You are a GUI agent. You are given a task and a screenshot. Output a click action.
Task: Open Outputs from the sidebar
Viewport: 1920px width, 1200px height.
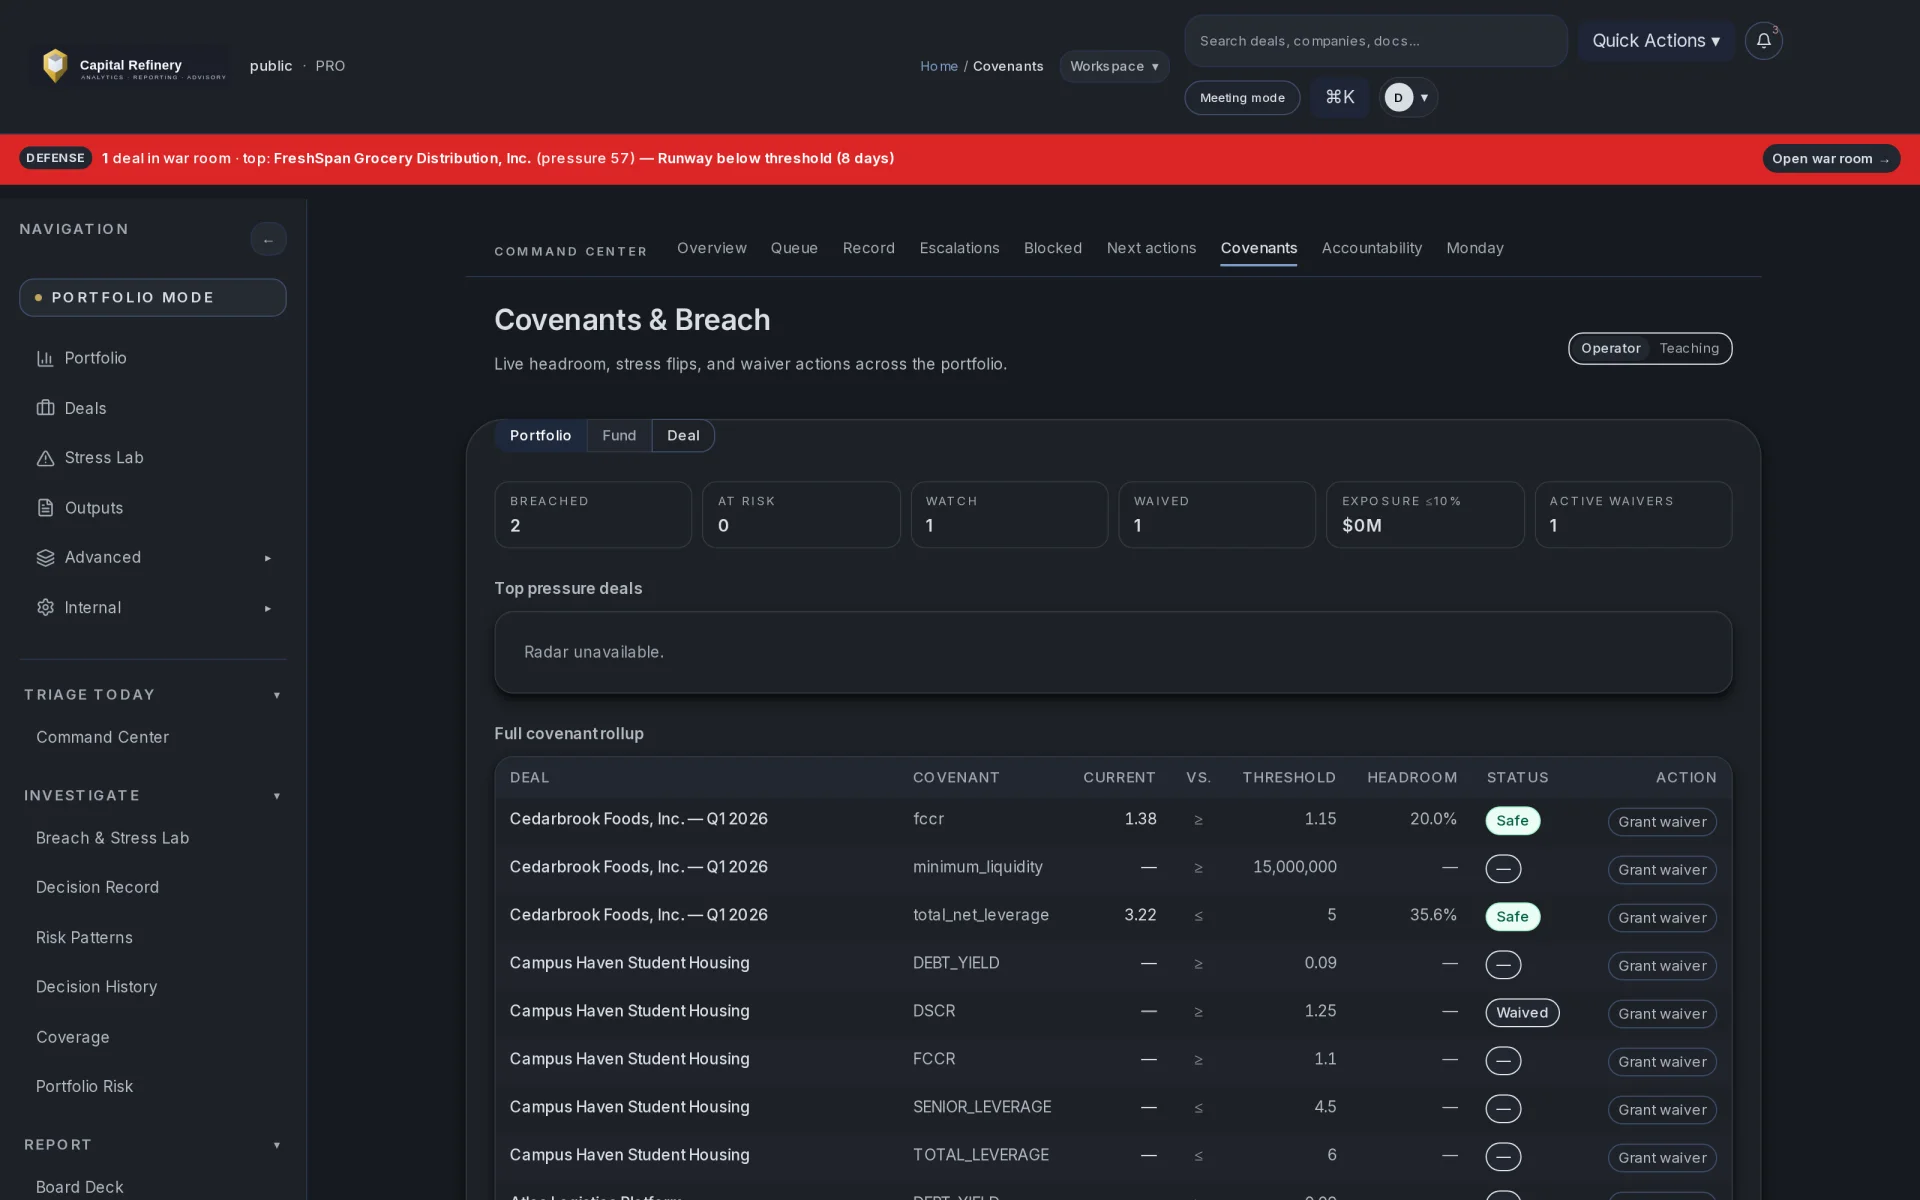click(x=153, y=508)
